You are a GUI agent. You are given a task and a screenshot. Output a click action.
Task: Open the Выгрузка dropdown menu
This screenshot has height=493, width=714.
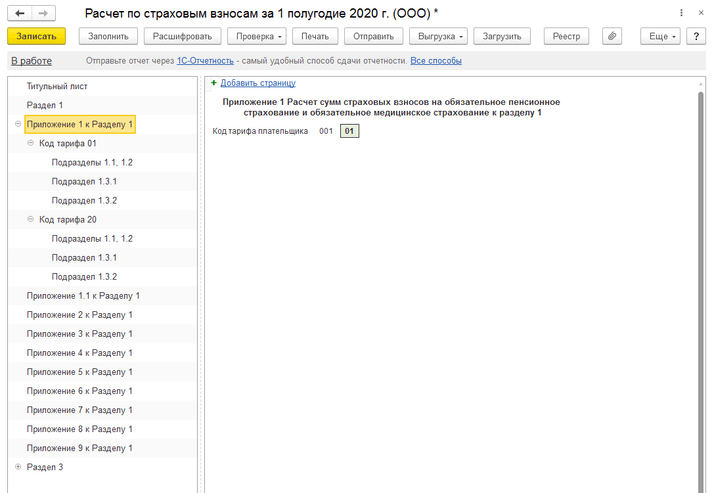(x=438, y=36)
